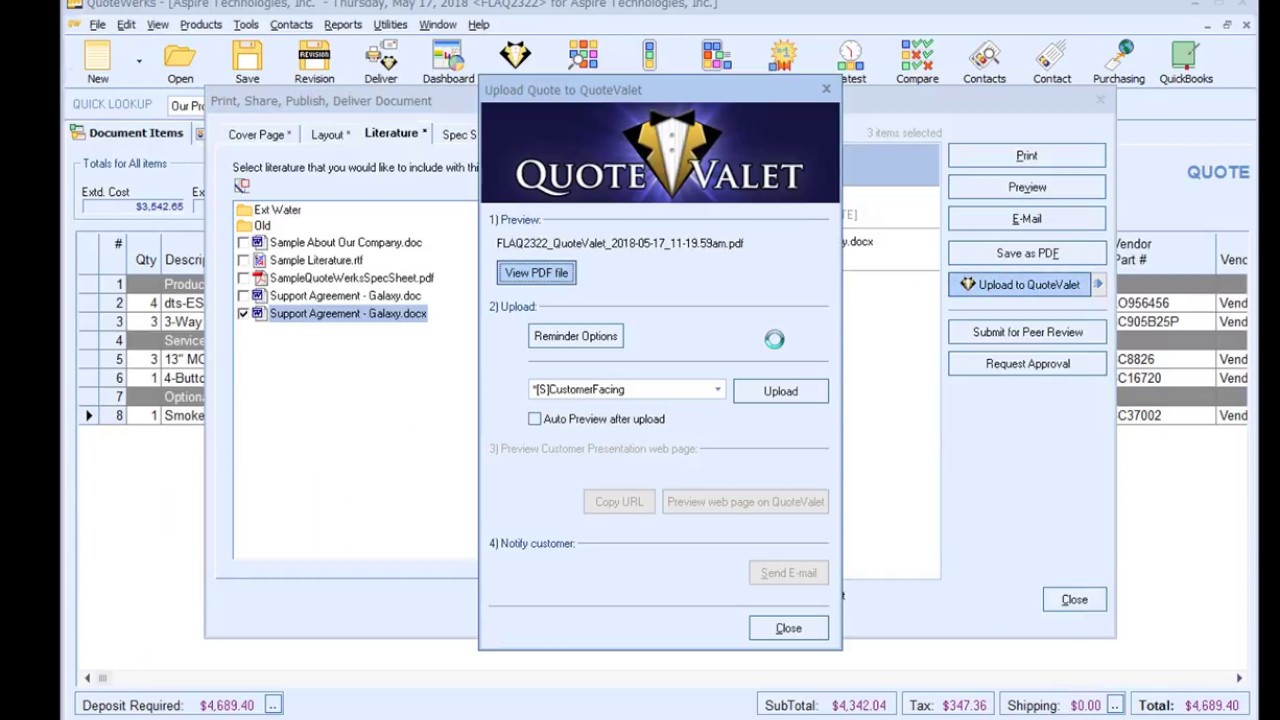This screenshot has width=1280, height=720.
Task: Select the Support Agreement - Galaxy.docx file name
Action: click(348, 314)
